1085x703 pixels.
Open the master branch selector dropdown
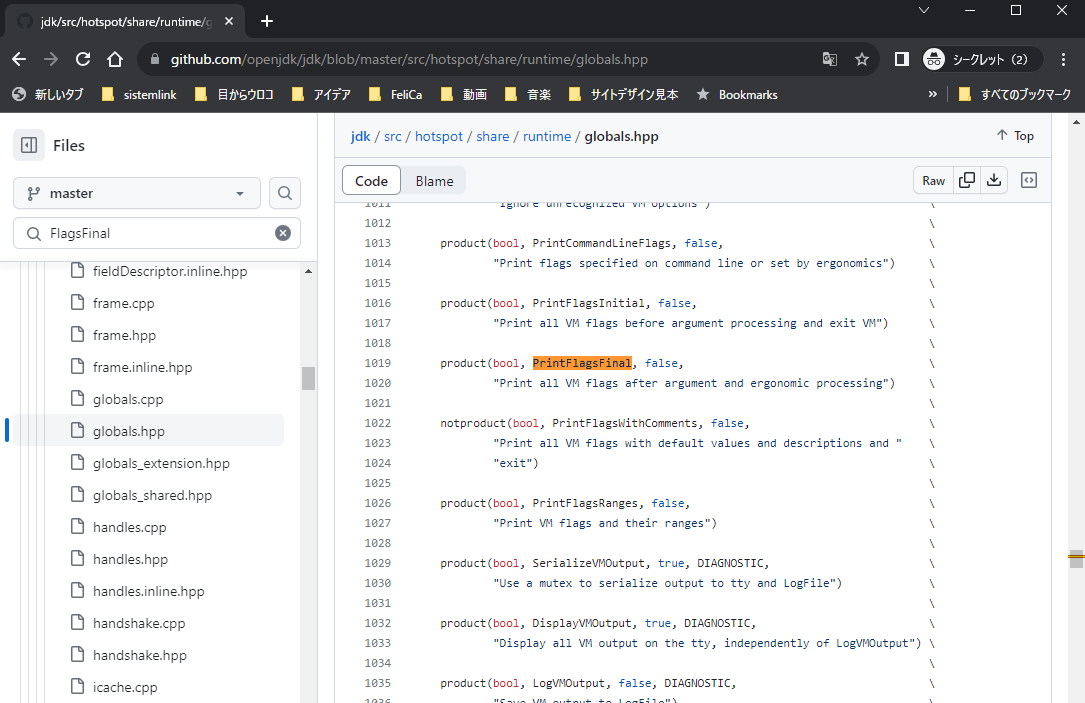pyautogui.click(x=137, y=194)
